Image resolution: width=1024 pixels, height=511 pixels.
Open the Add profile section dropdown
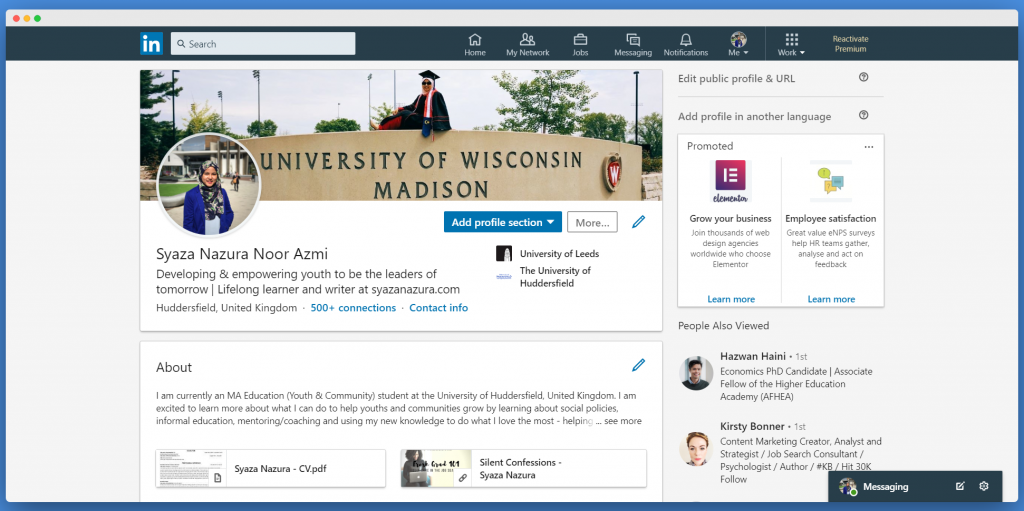[x=503, y=222]
